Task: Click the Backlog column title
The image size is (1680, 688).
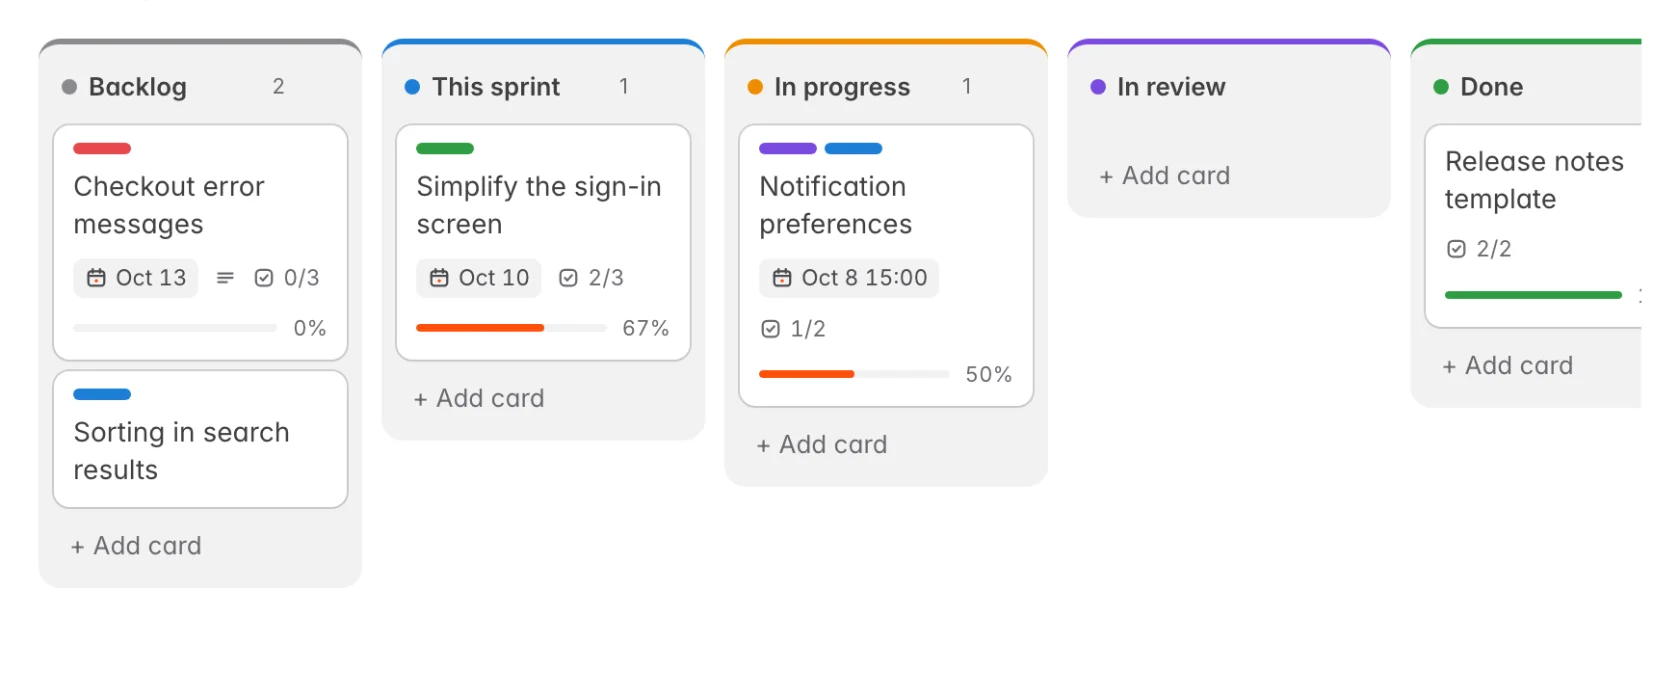Action: pyautogui.click(x=138, y=87)
